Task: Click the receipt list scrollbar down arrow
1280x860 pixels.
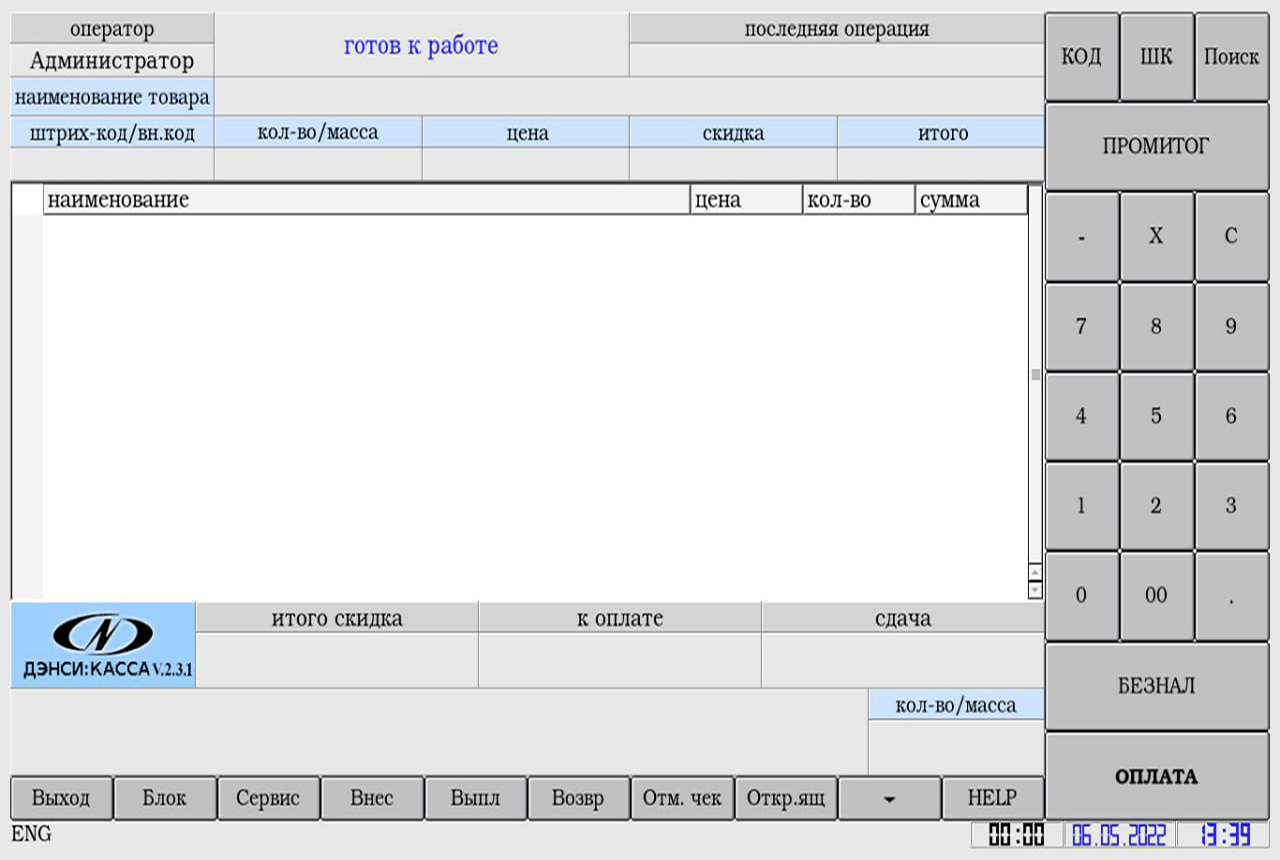Action: (1035, 590)
